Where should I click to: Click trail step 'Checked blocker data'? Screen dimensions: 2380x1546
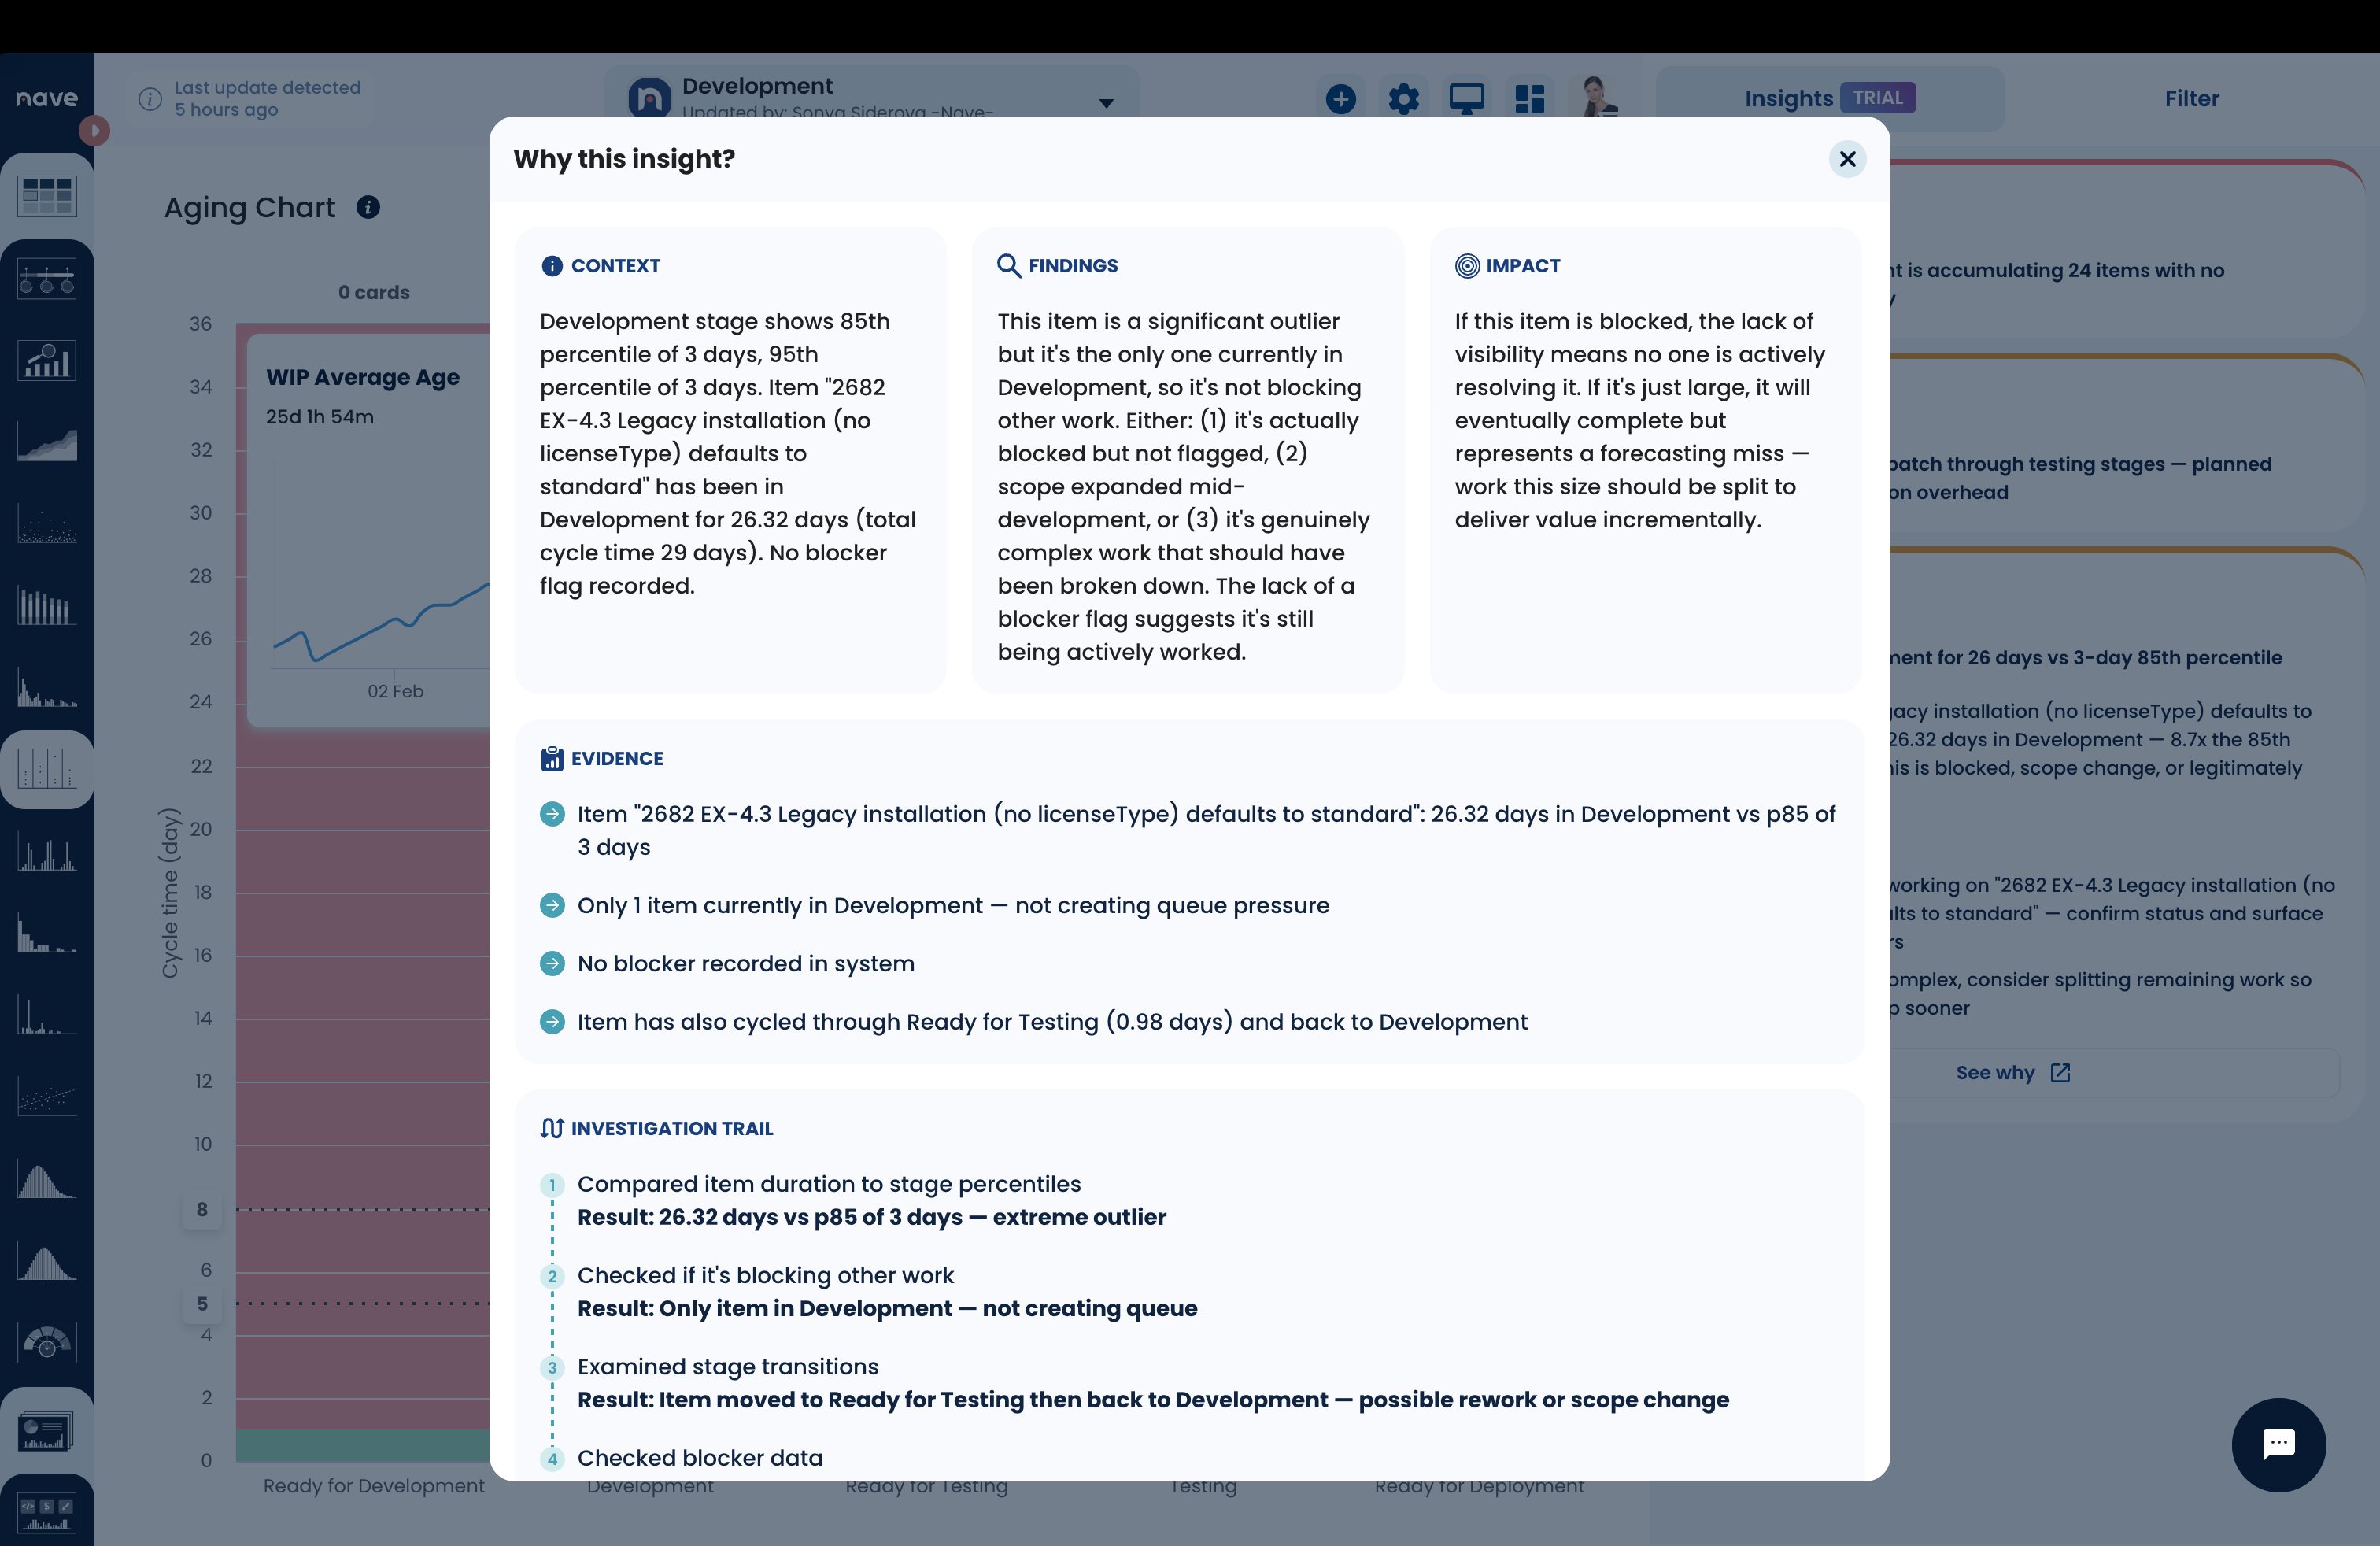[699, 1457]
